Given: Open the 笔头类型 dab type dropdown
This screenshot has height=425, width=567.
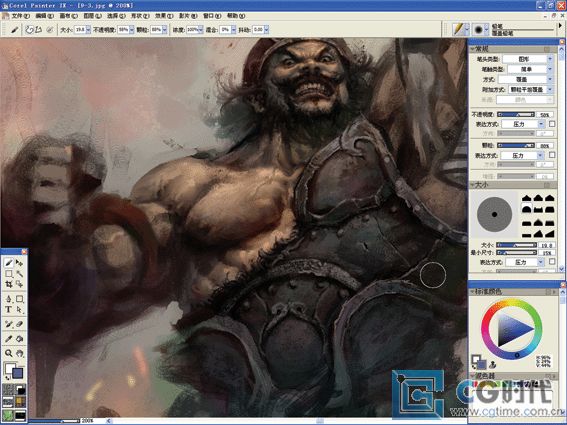Looking at the screenshot, I should click(528, 59).
